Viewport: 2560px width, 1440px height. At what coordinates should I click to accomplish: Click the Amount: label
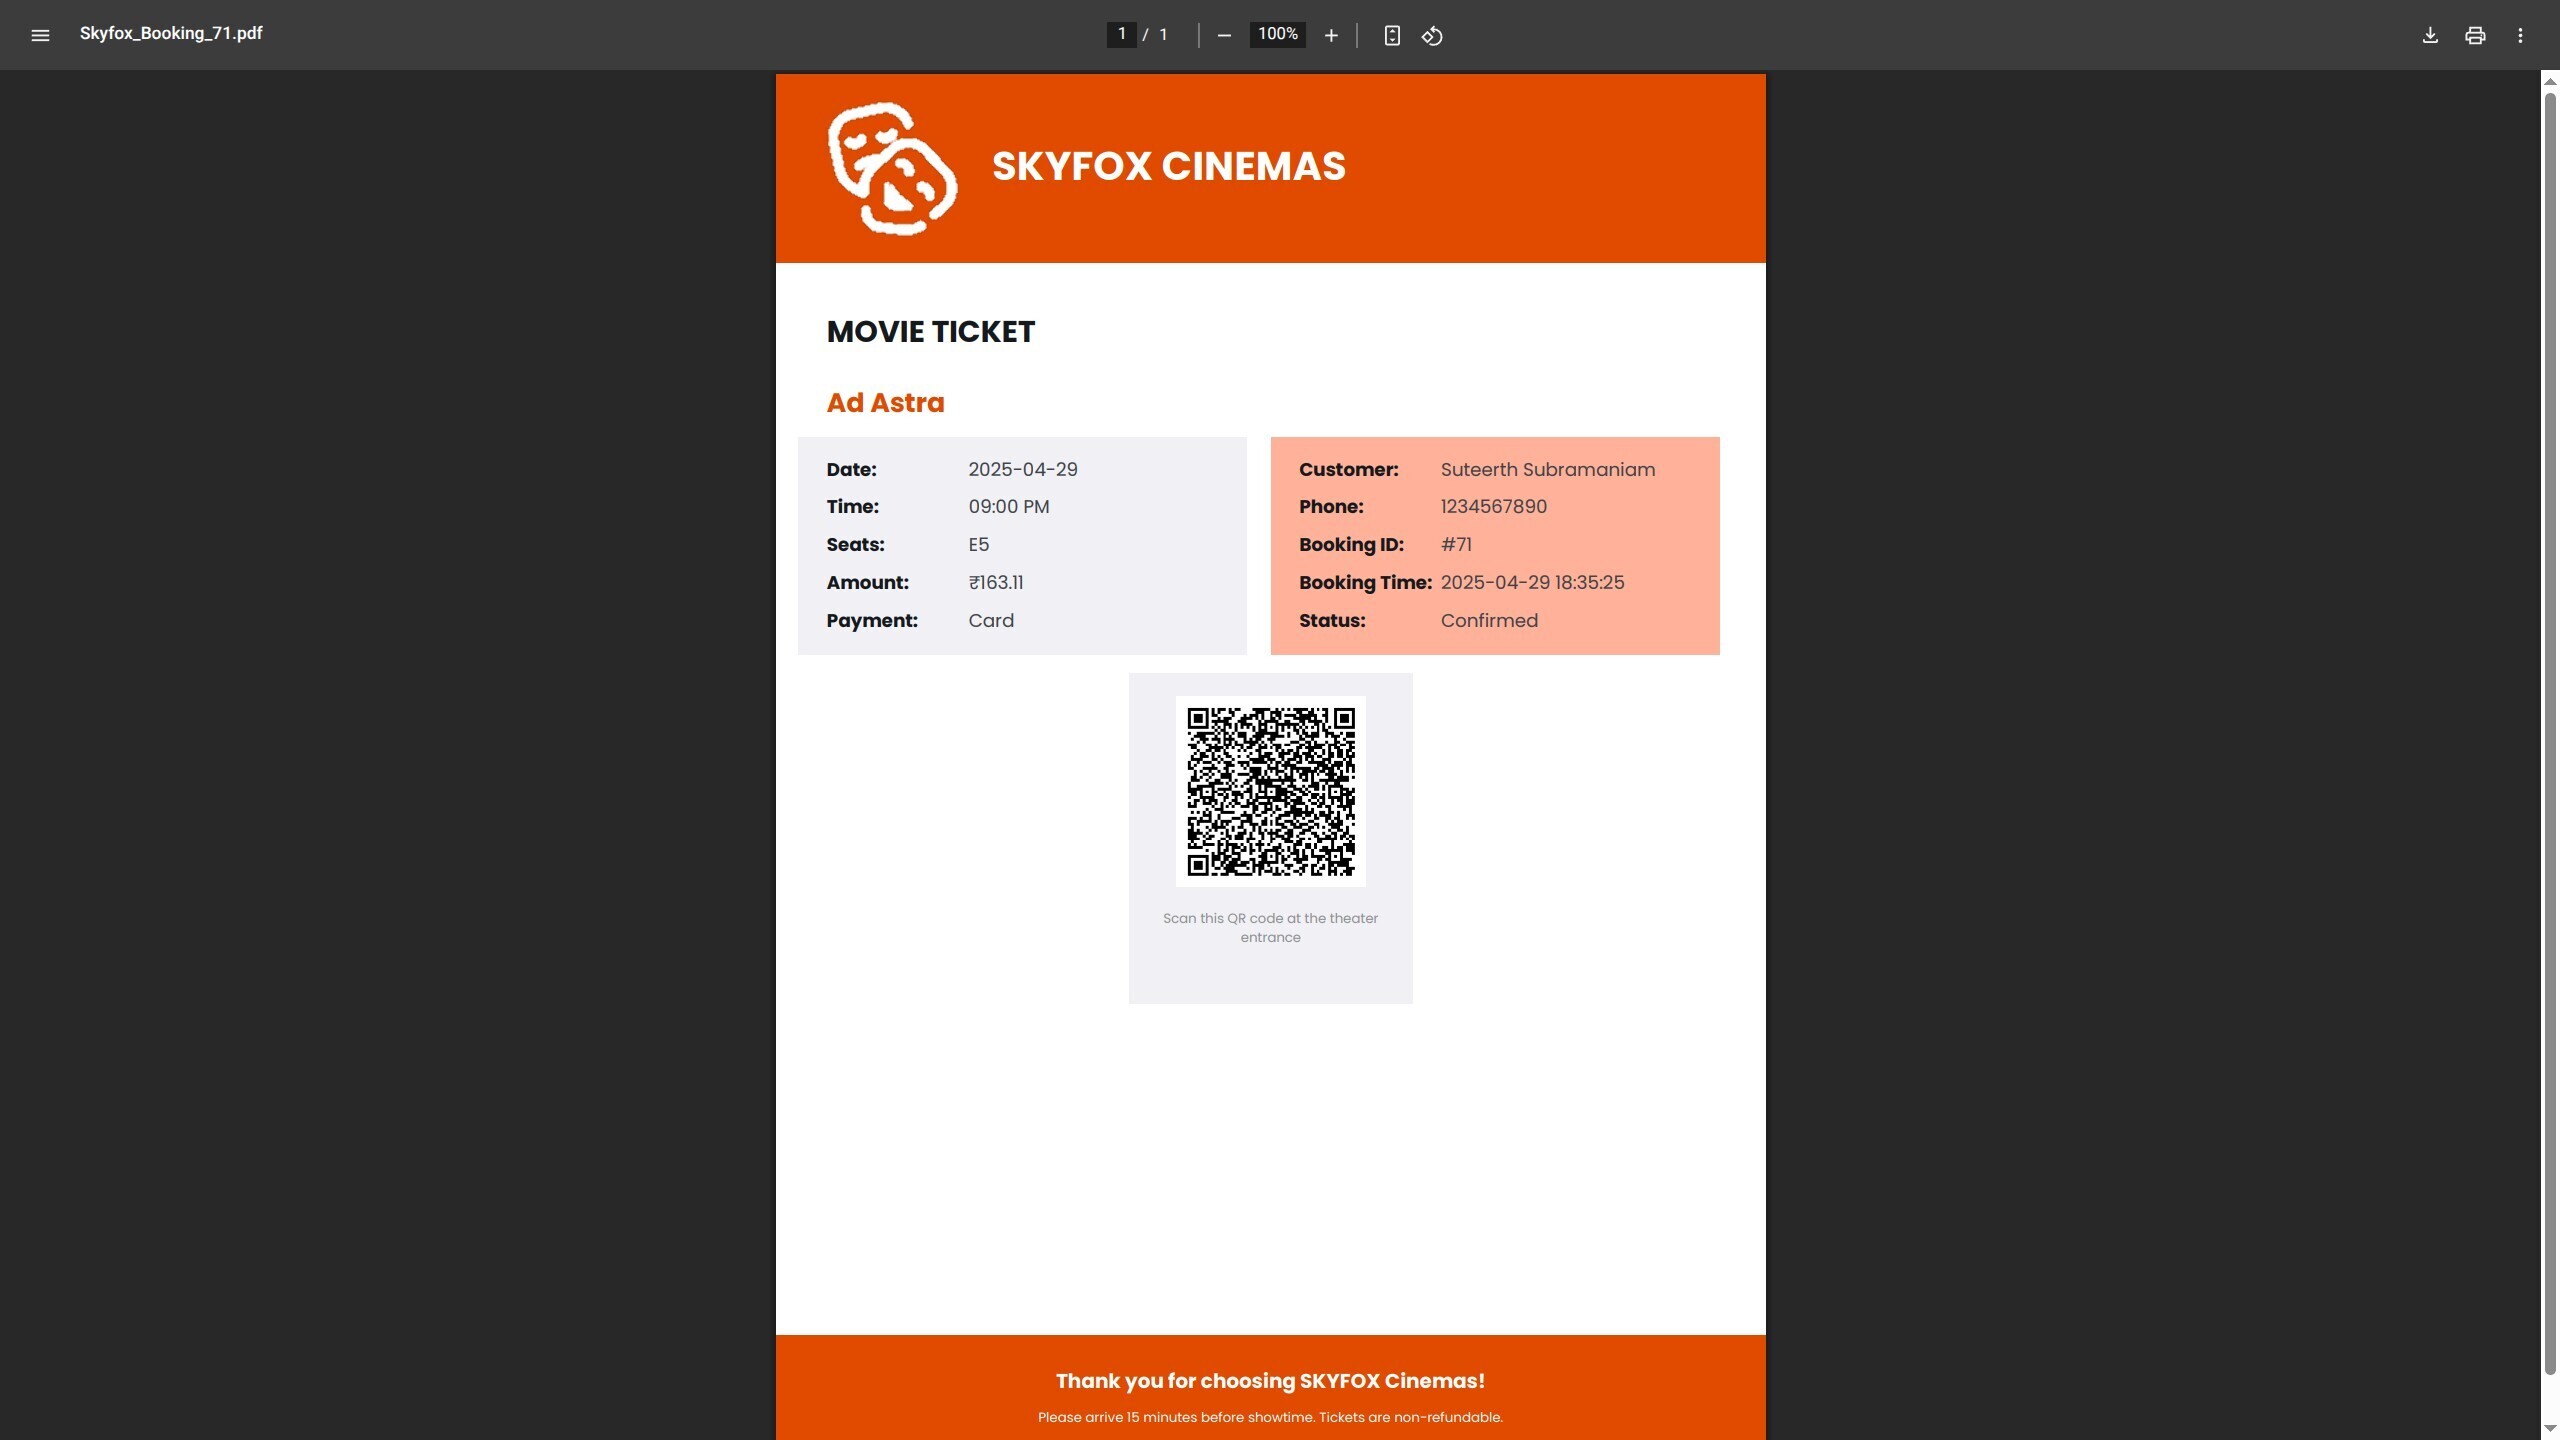[867, 583]
